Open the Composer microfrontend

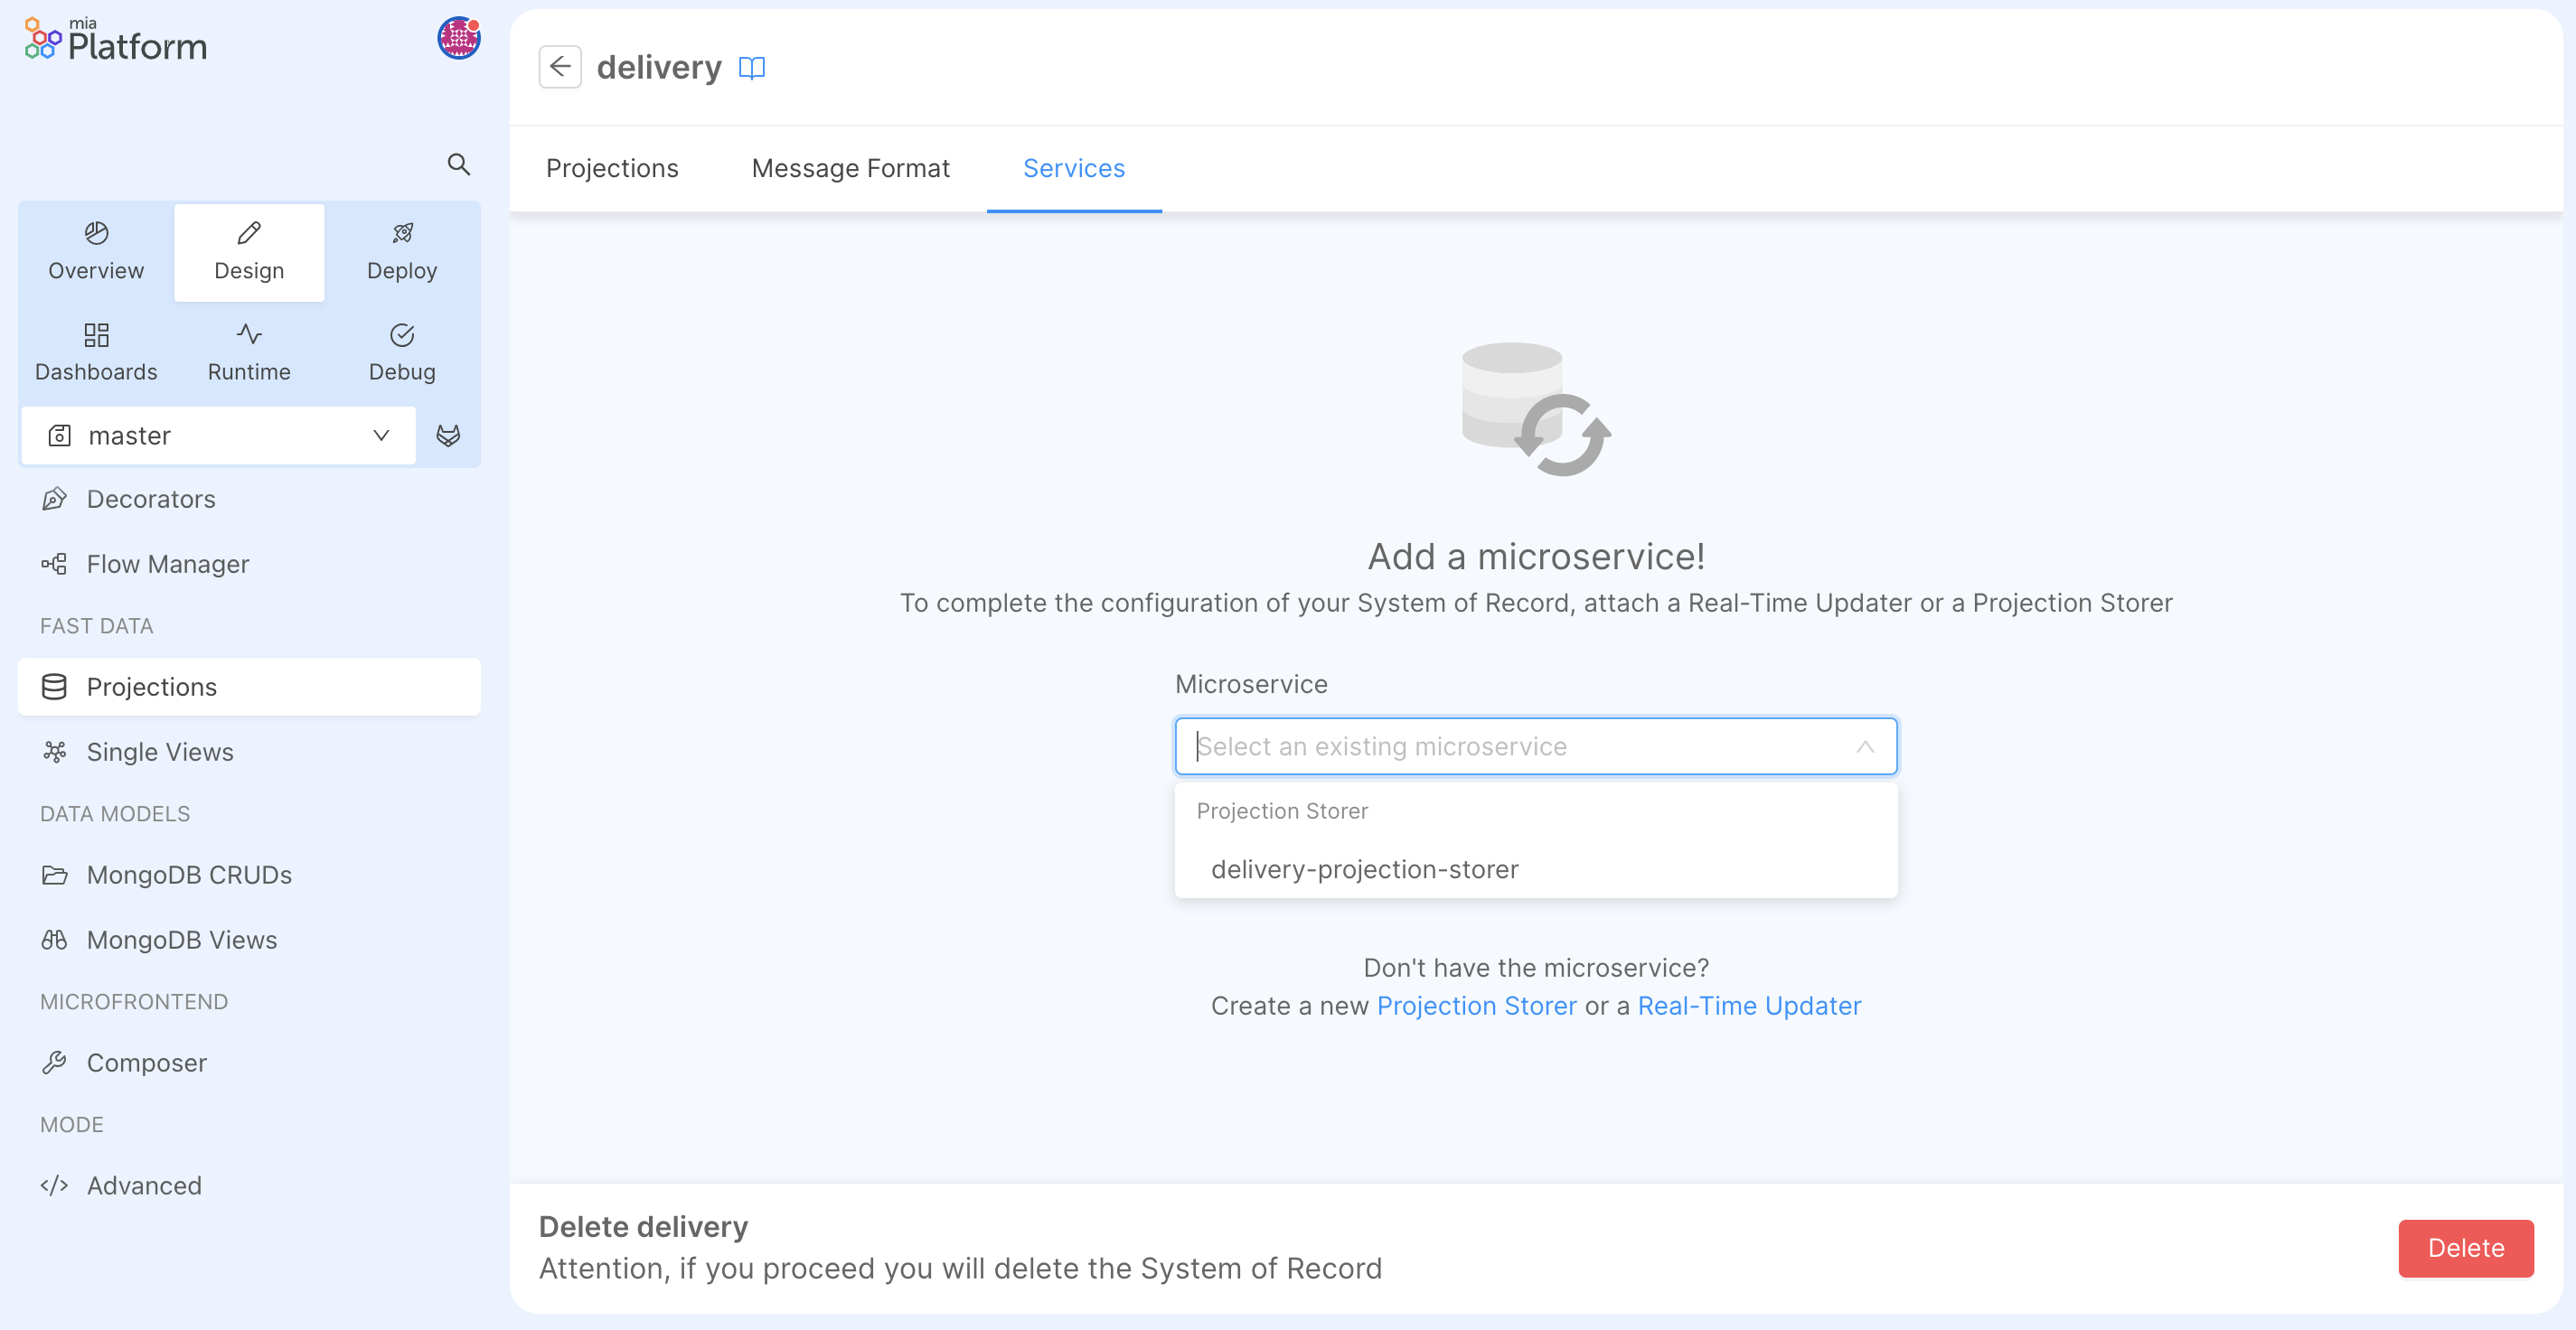[x=146, y=1062]
